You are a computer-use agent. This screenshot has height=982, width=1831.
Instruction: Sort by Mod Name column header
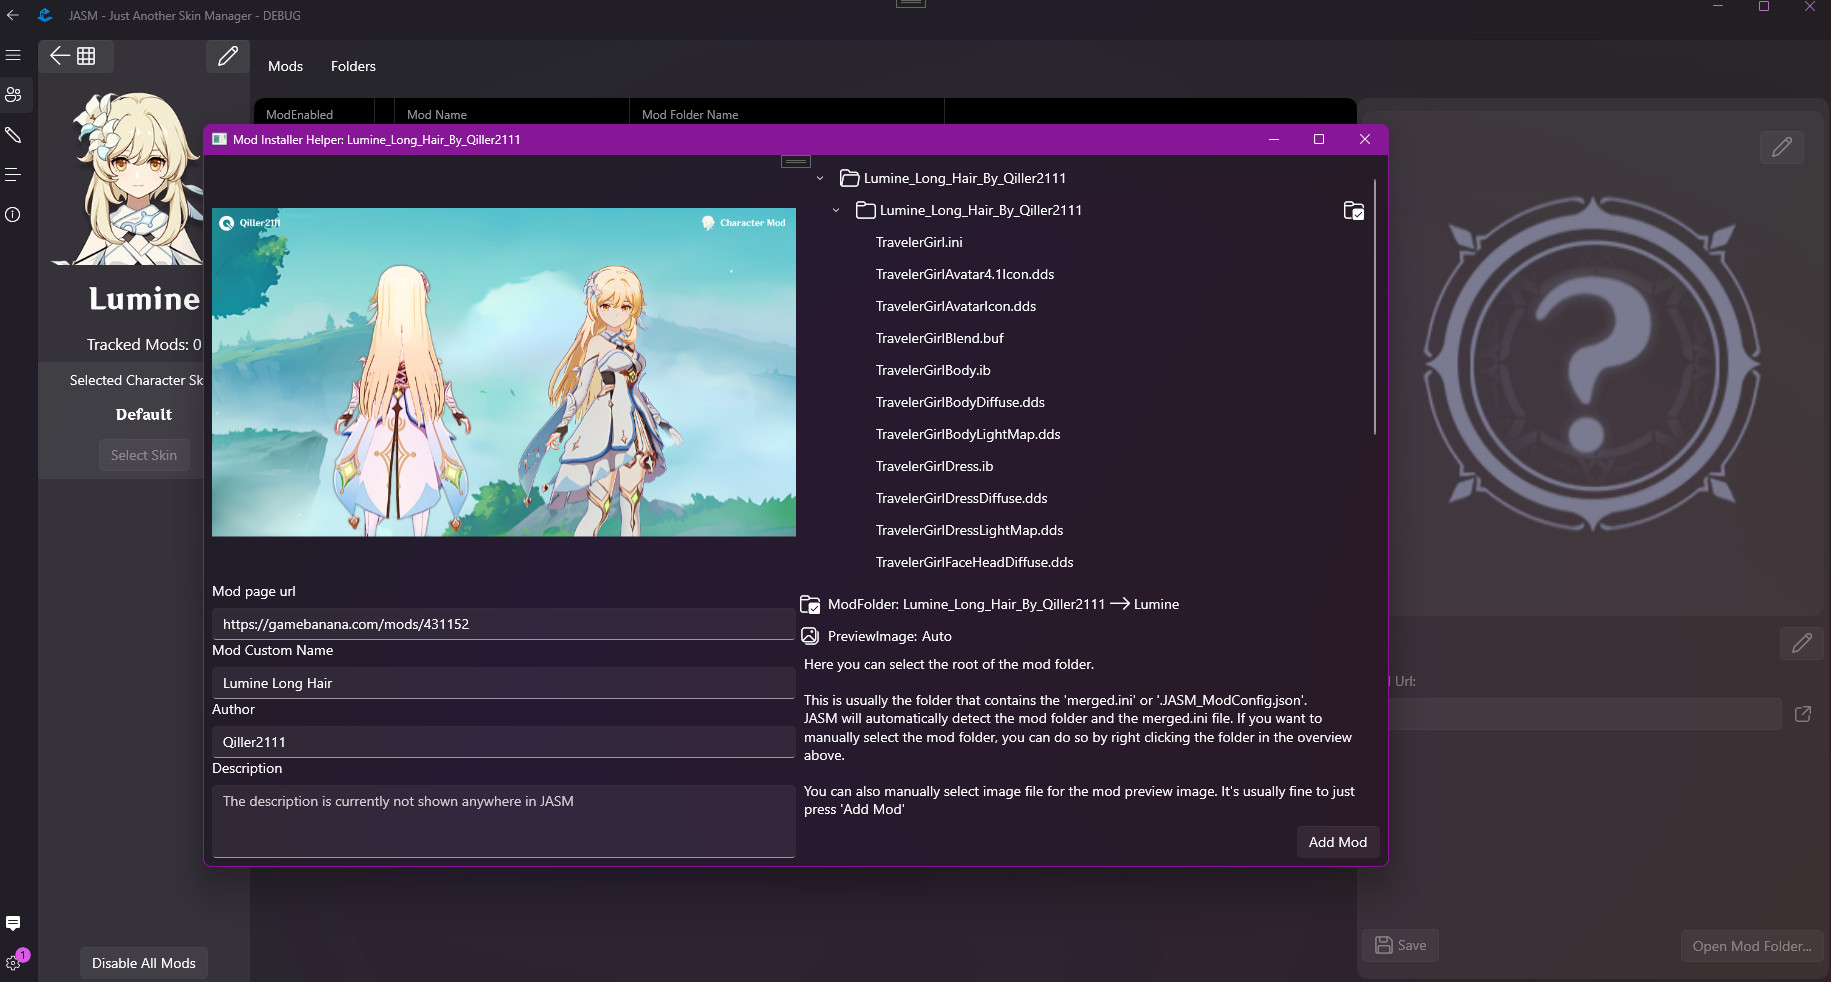tap(512, 114)
